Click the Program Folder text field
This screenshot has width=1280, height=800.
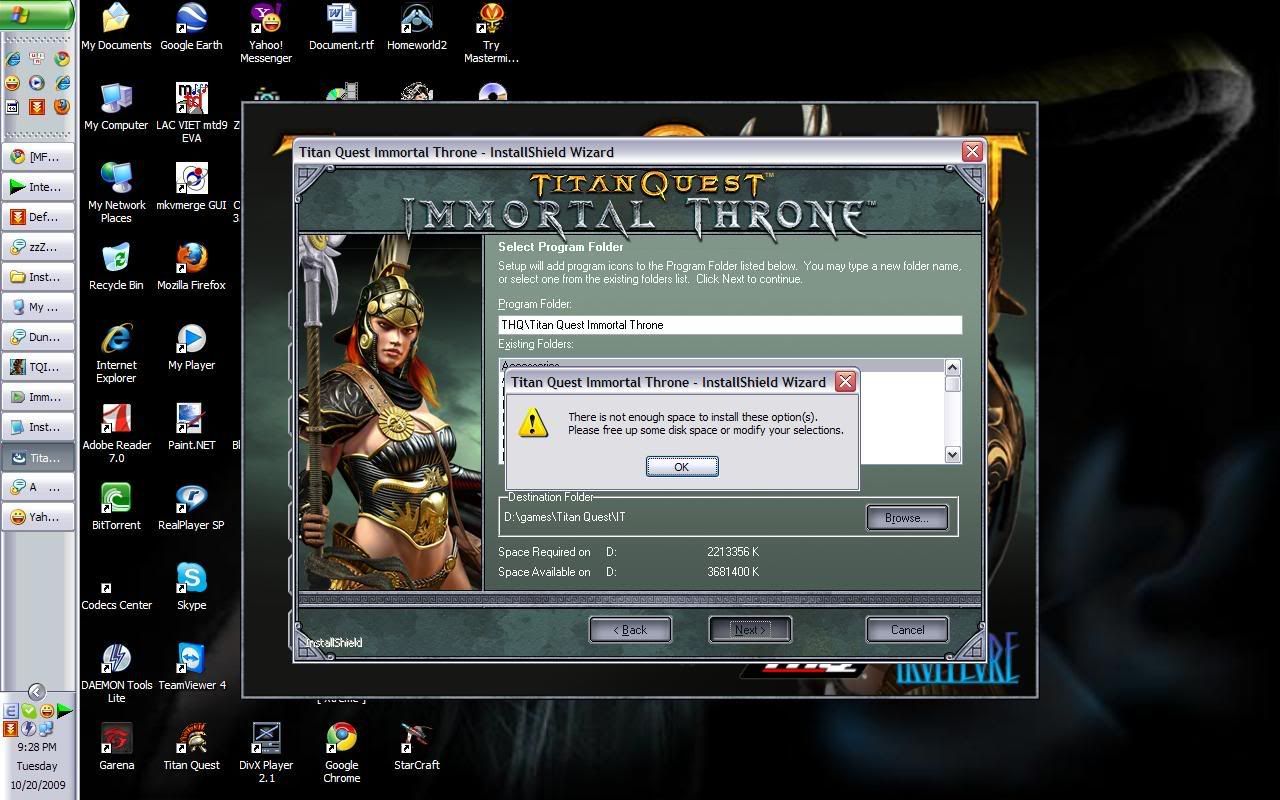point(730,325)
